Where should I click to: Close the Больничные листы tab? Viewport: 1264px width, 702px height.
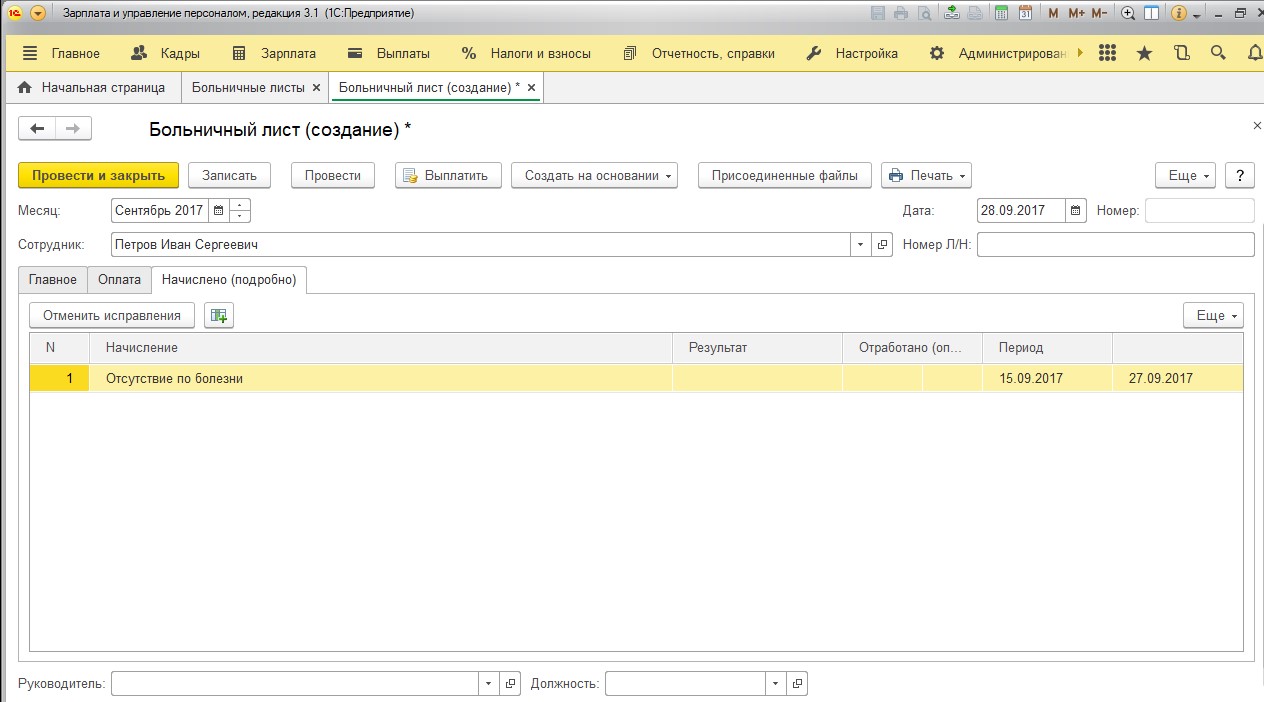pyautogui.click(x=317, y=88)
